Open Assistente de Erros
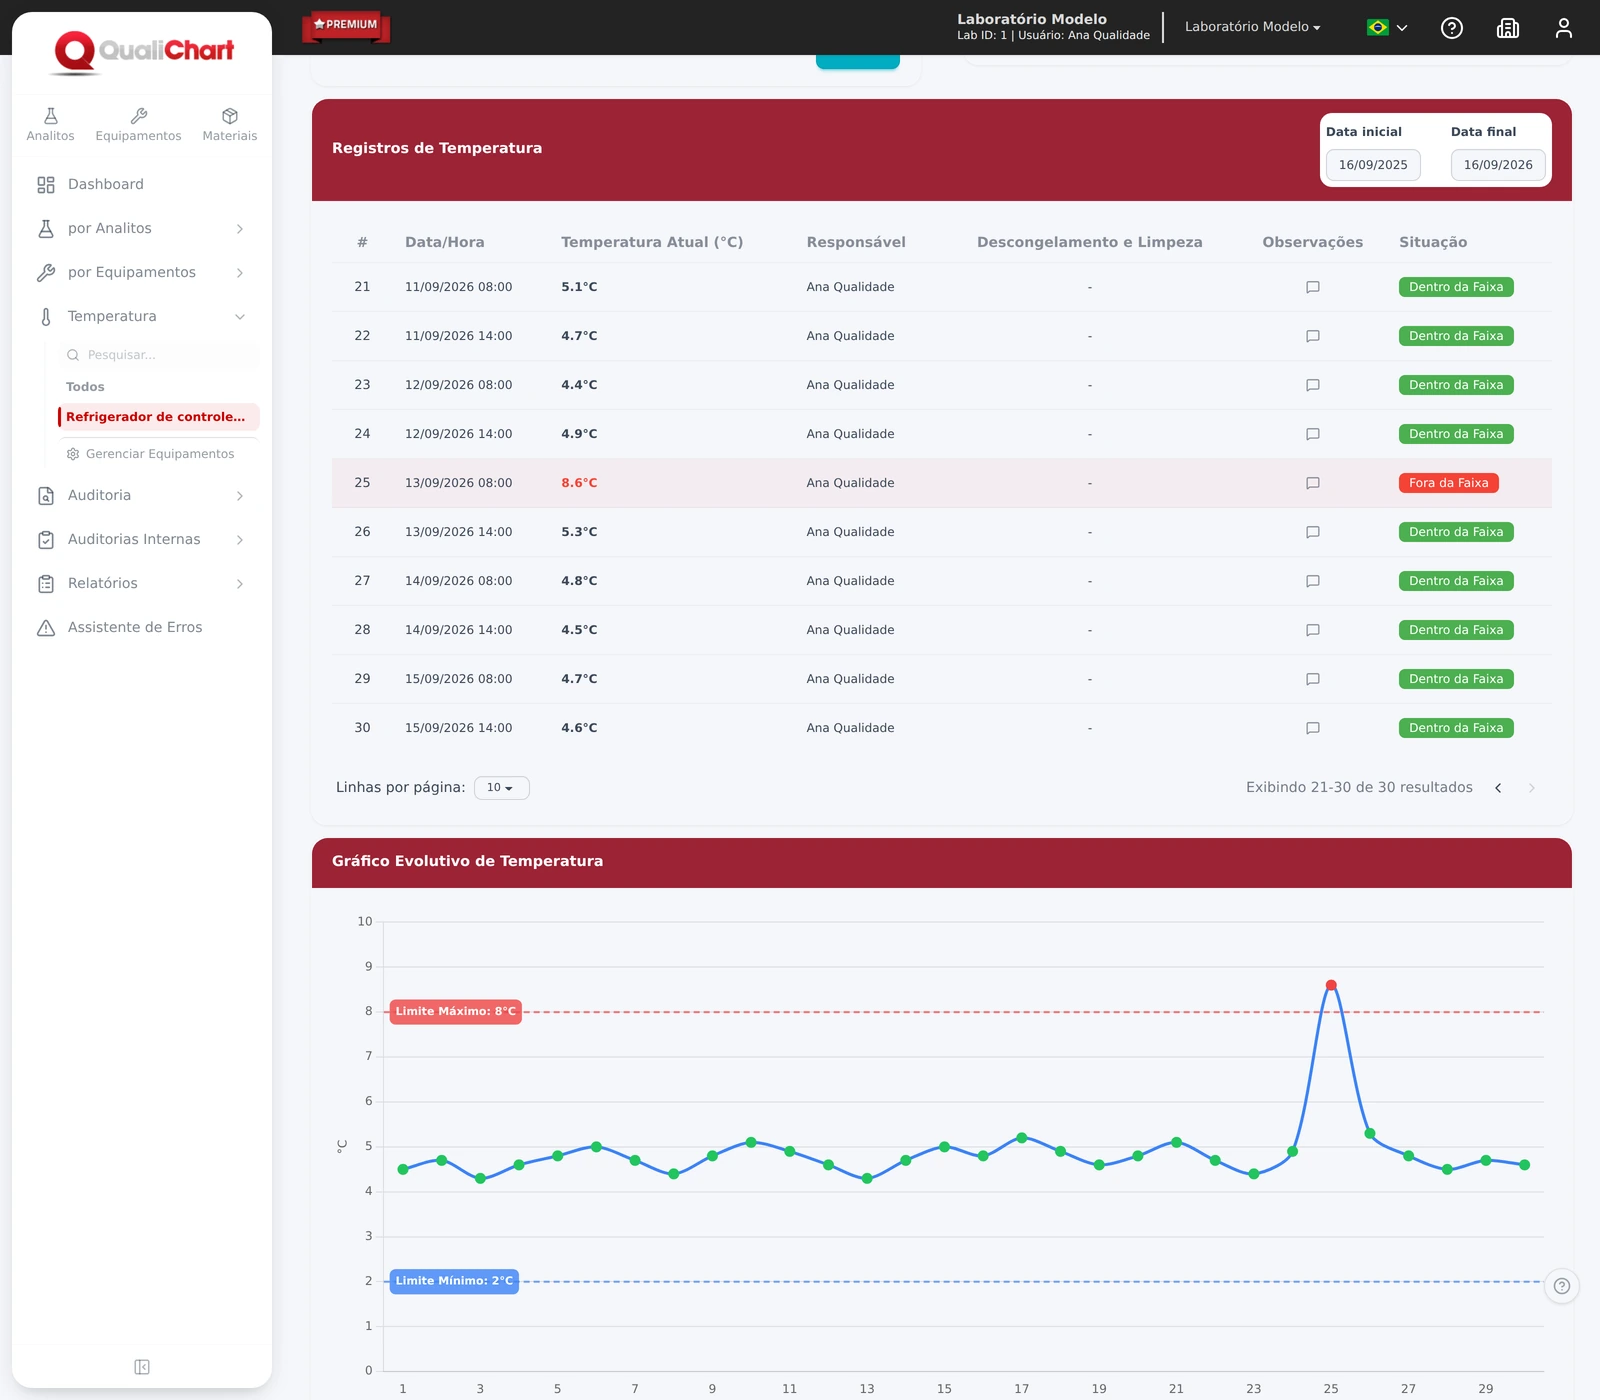This screenshot has height=1400, width=1600. click(141, 627)
